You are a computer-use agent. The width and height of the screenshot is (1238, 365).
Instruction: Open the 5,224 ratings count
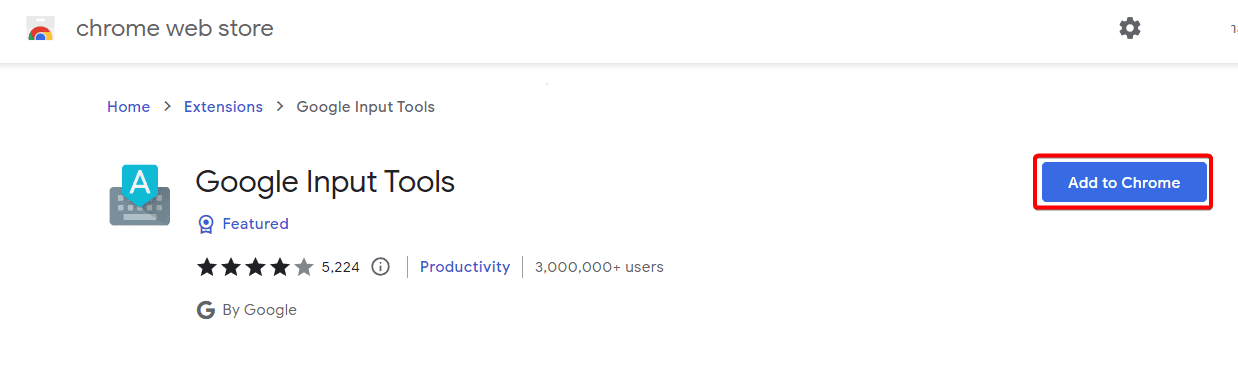(x=341, y=267)
